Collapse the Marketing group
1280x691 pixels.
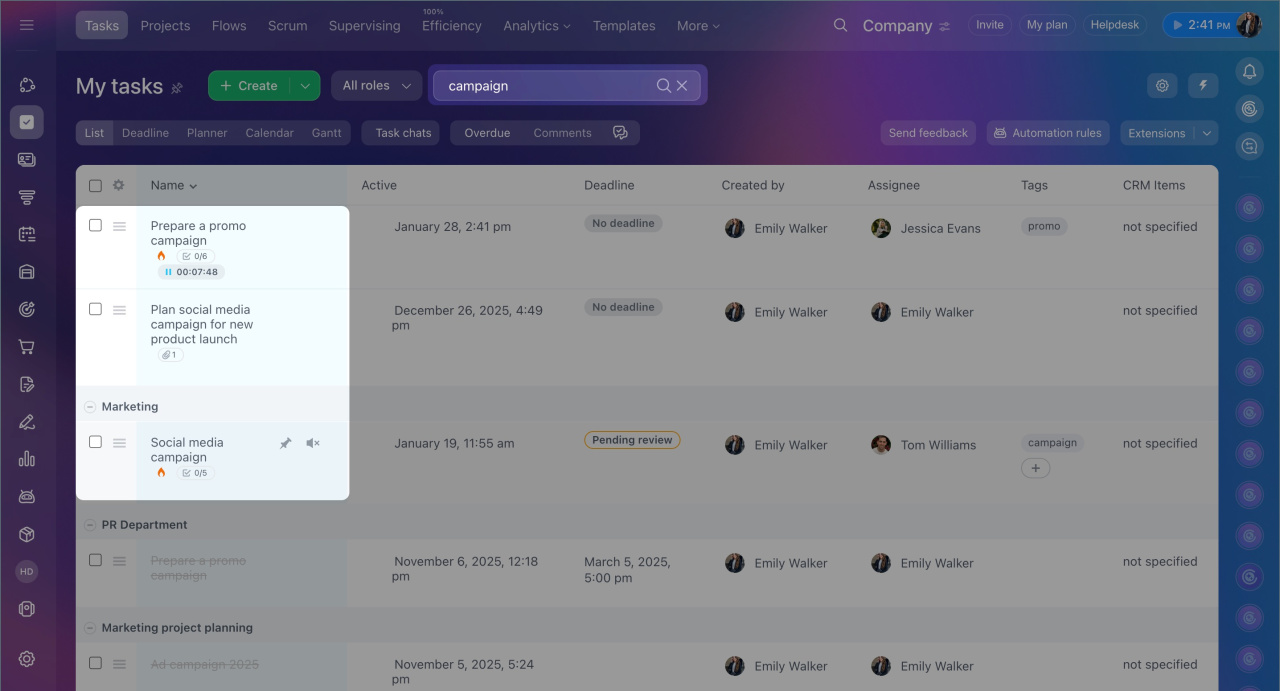tap(90, 407)
